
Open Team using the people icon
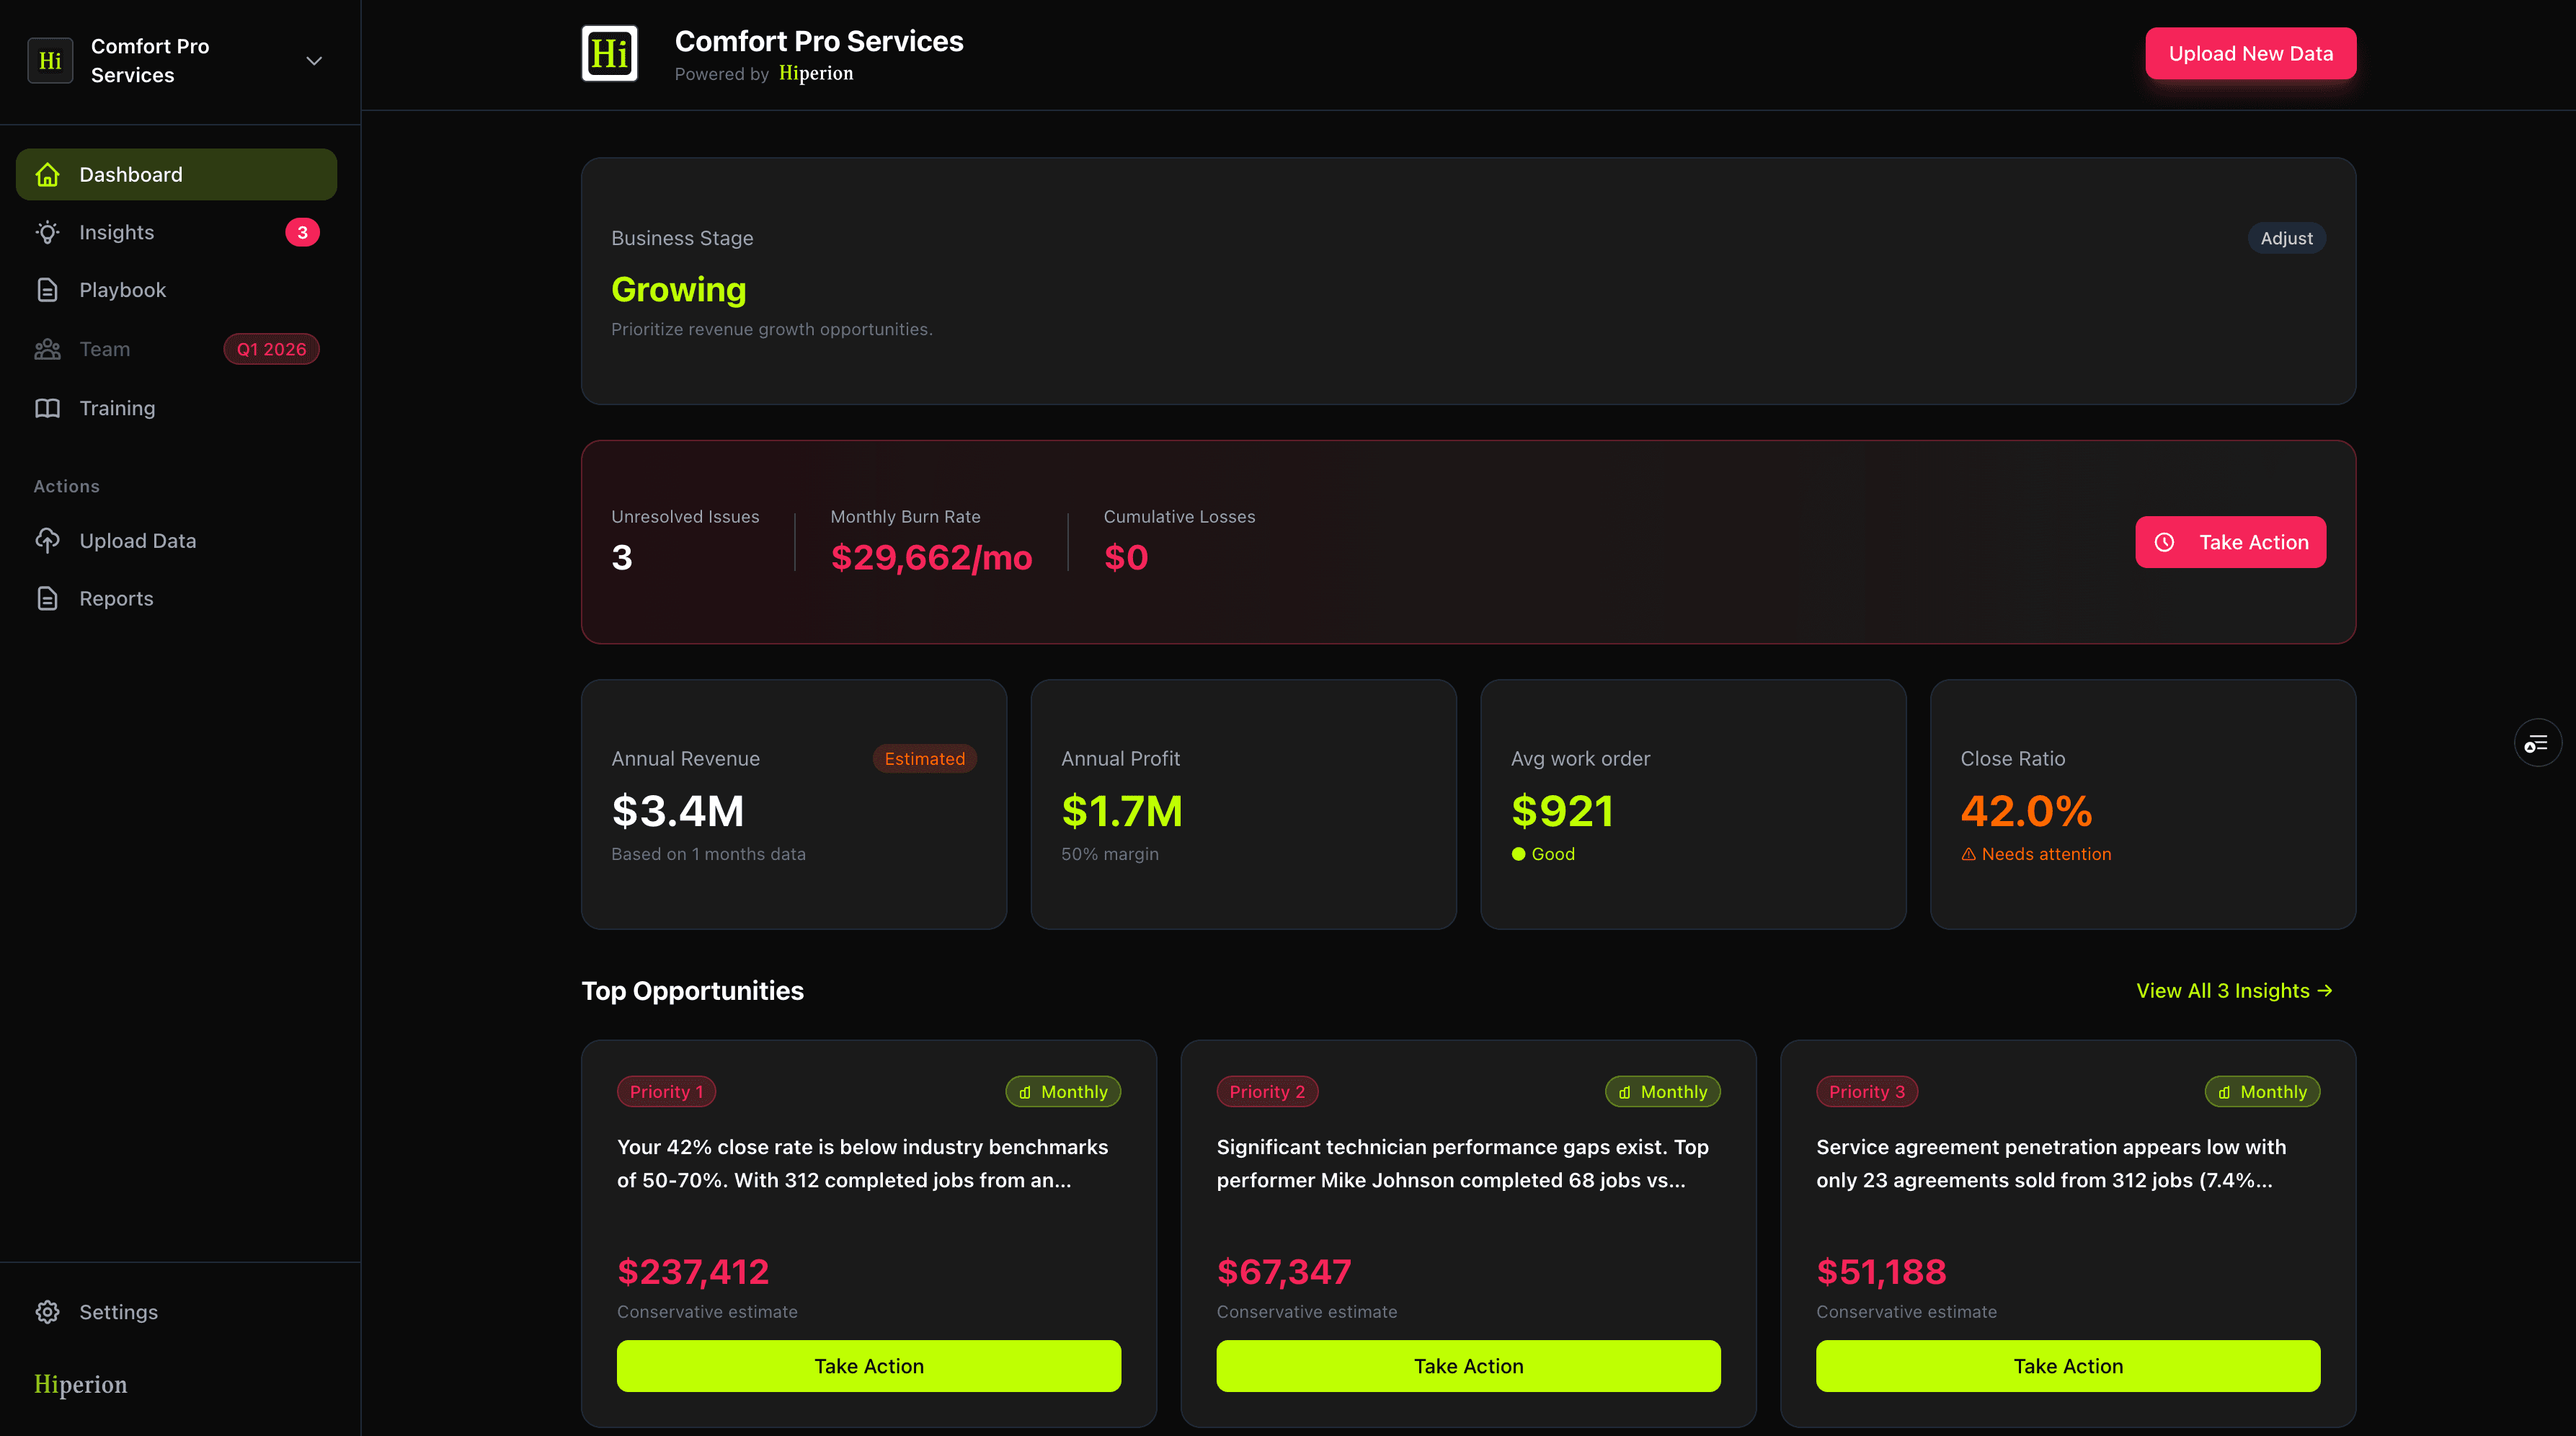point(47,349)
